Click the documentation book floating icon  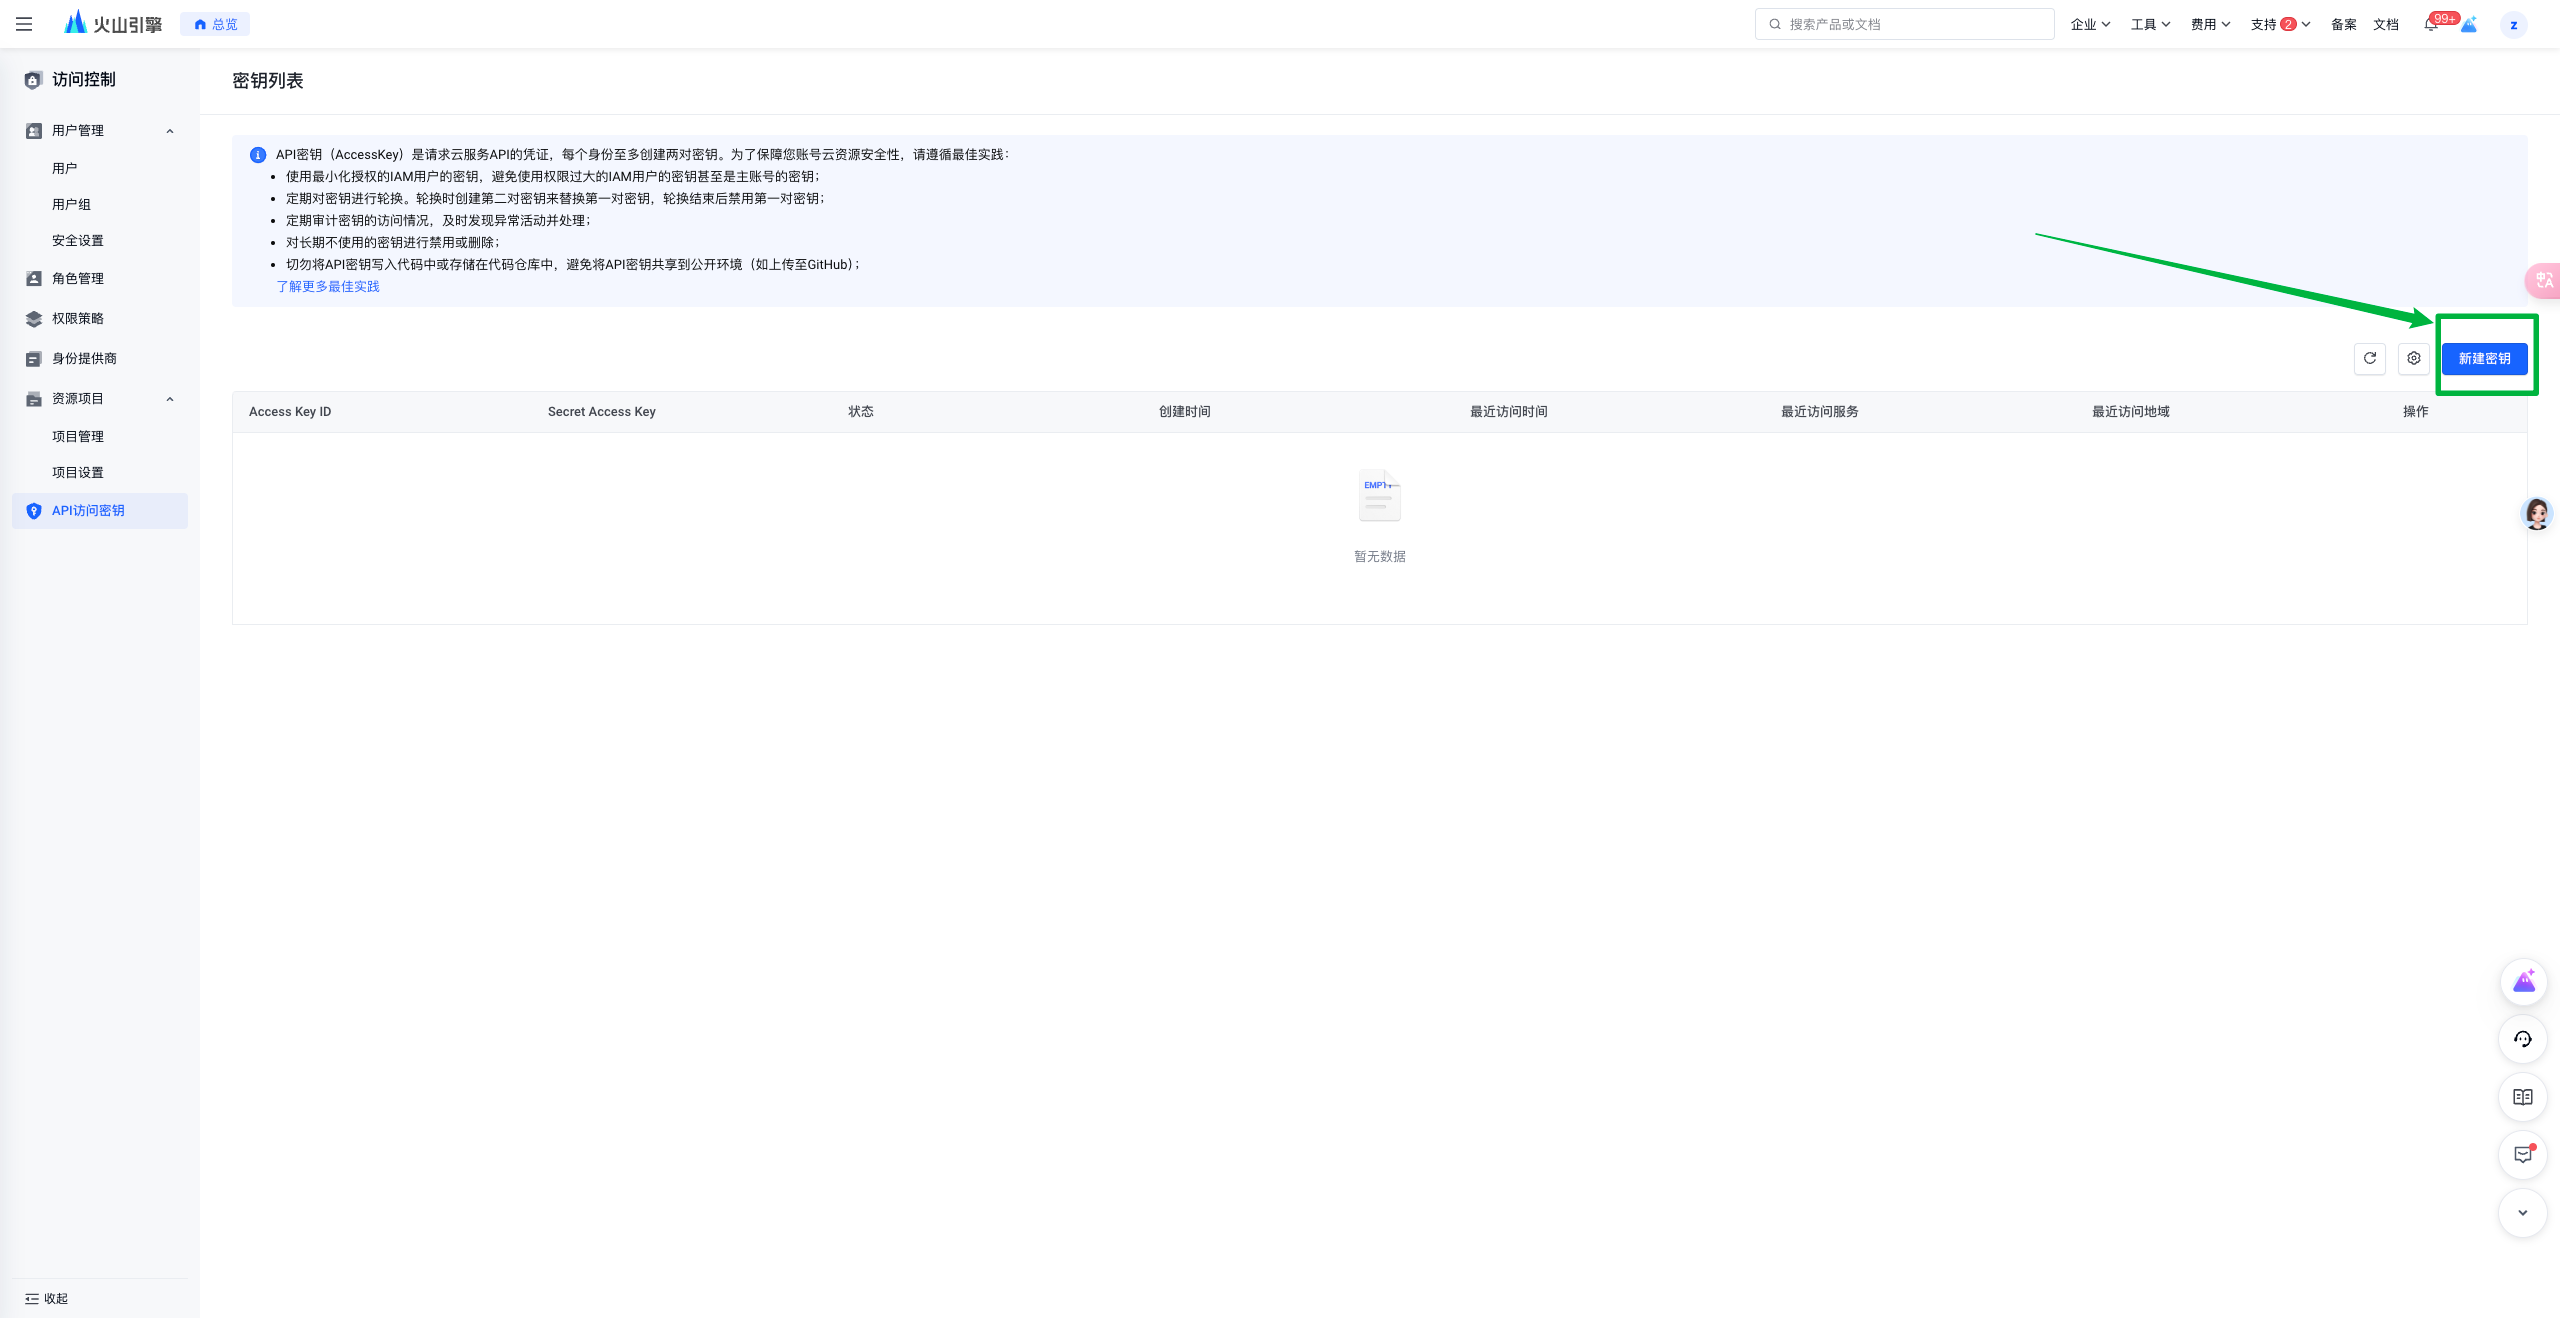pos(2522,1097)
